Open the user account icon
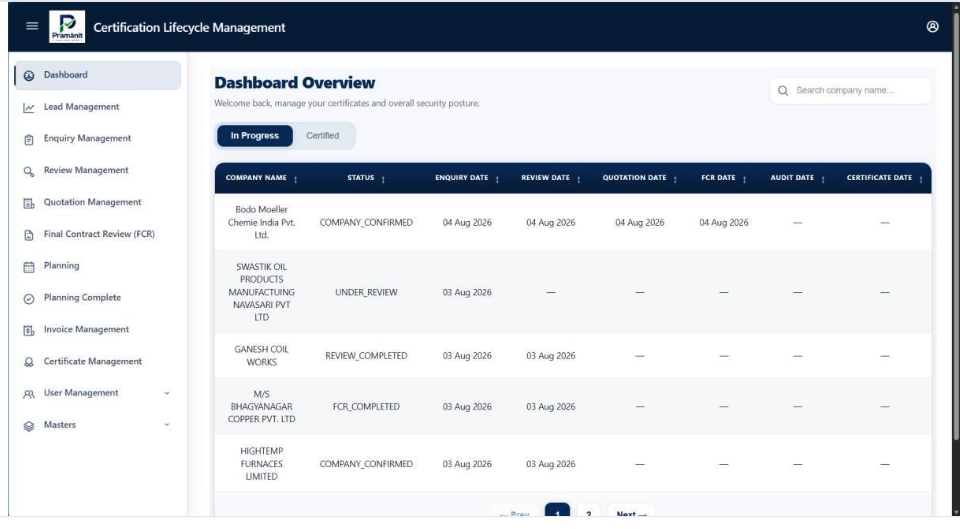 [x=932, y=26]
